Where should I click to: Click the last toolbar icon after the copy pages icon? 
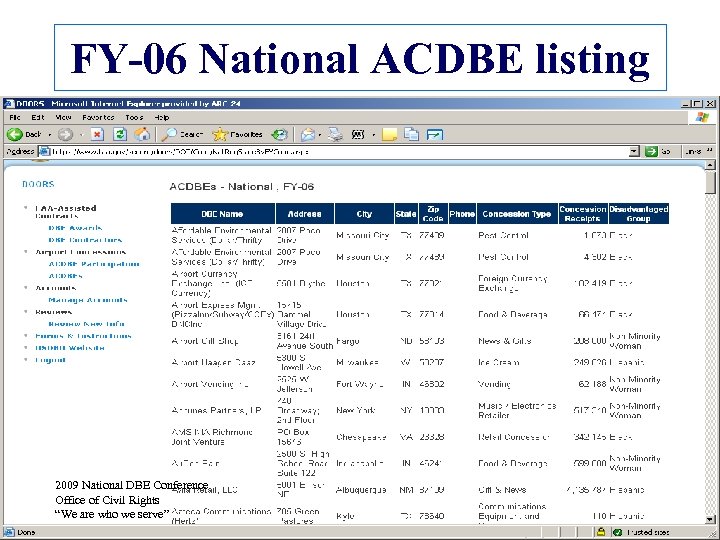tap(434, 134)
